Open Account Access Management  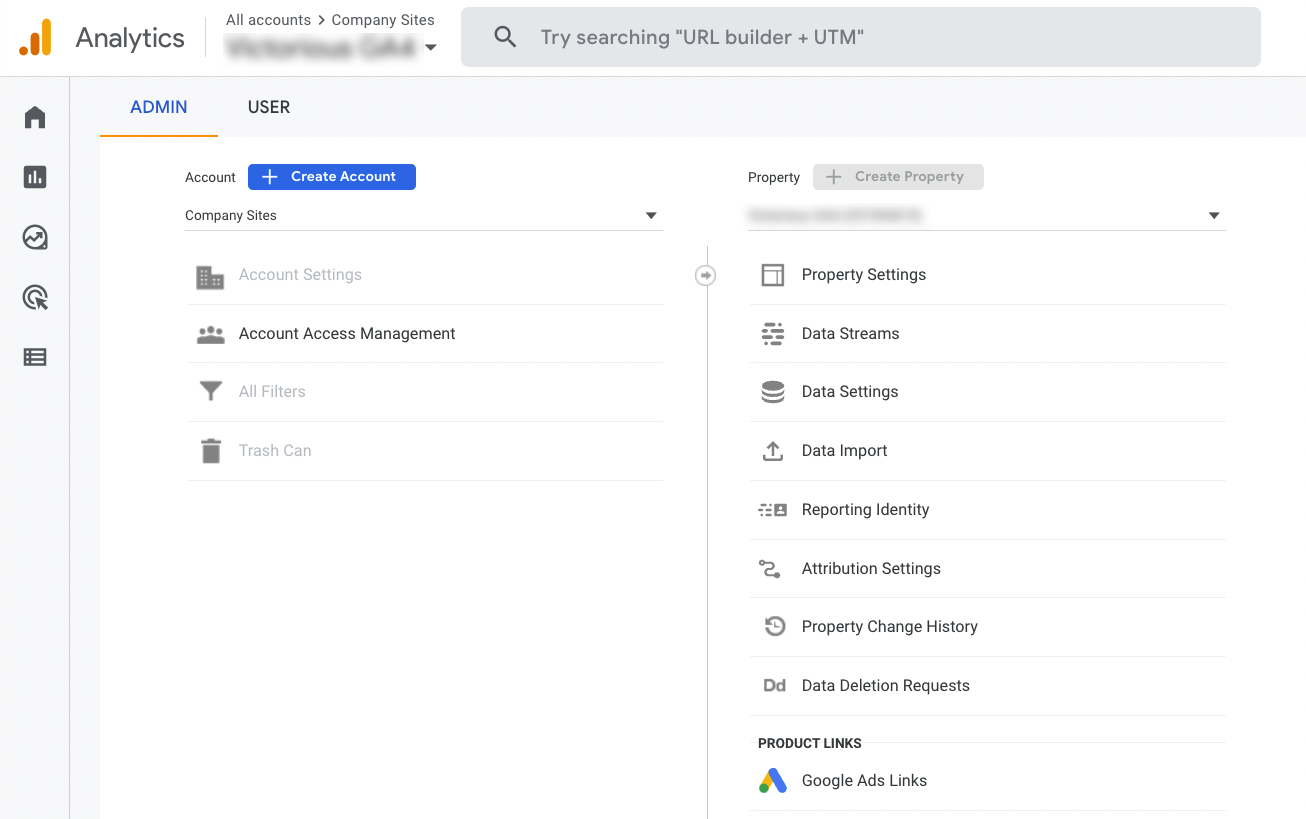click(347, 334)
